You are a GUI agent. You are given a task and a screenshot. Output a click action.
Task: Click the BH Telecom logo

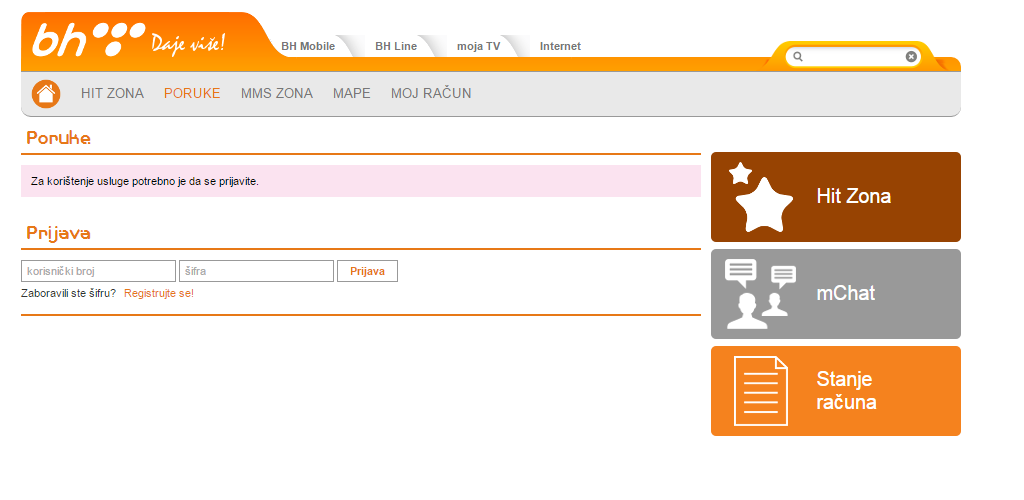click(89, 39)
